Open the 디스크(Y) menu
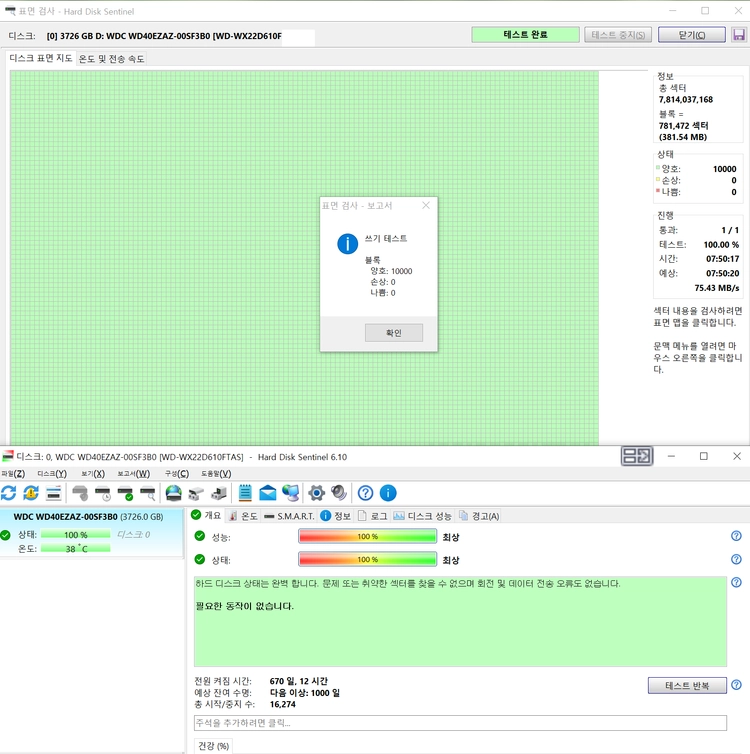This screenshot has width=750, height=754. point(52,474)
